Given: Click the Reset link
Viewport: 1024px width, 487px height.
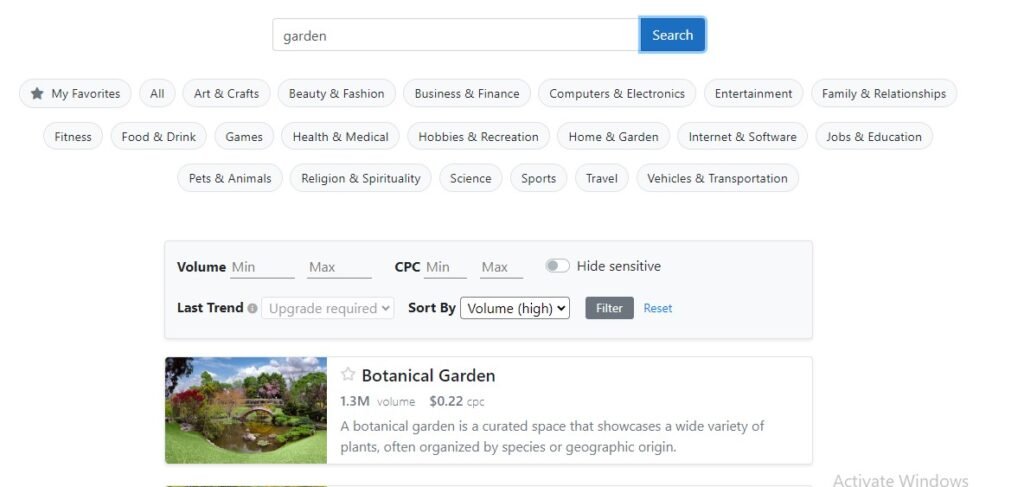Looking at the screenshot, I should 657,308.
